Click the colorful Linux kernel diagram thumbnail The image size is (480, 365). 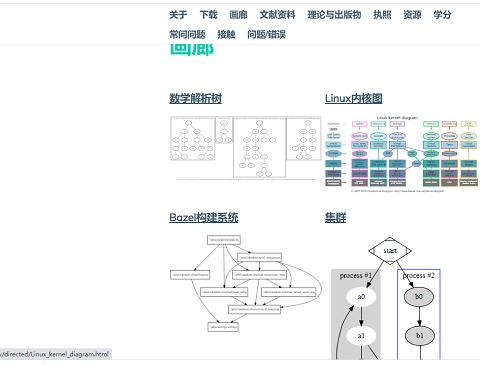pyautogui.click(x=402, y=154)
